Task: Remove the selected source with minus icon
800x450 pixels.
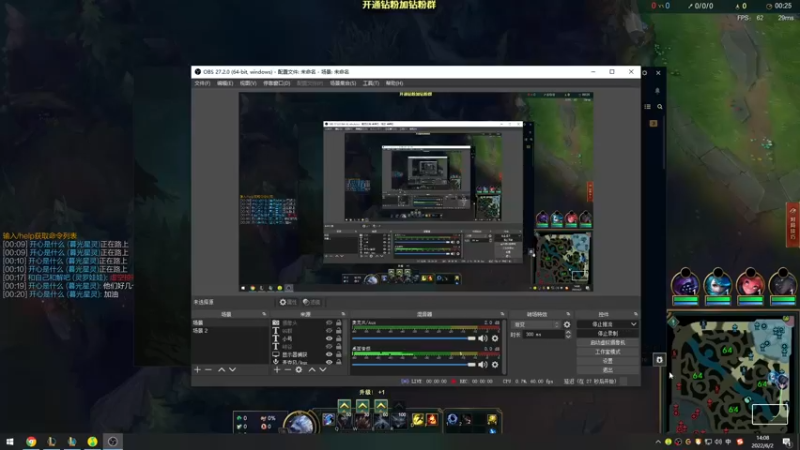Action: click(x=288, y=369)
